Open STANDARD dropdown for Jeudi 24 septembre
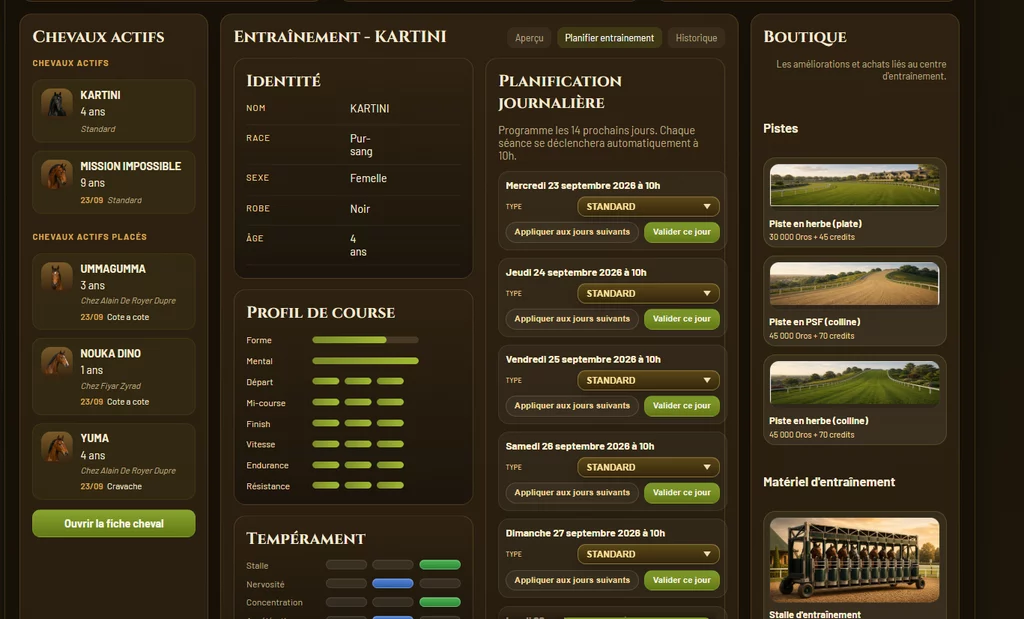This screenshot has height=619, width=1024. click(648, 293)
